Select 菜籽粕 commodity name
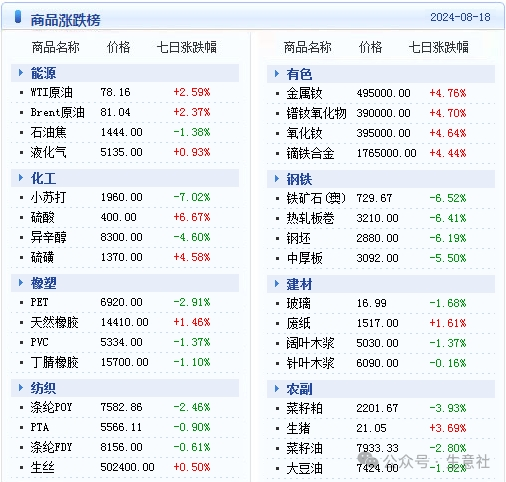This screenshot has height=482, width=506. 304,408
